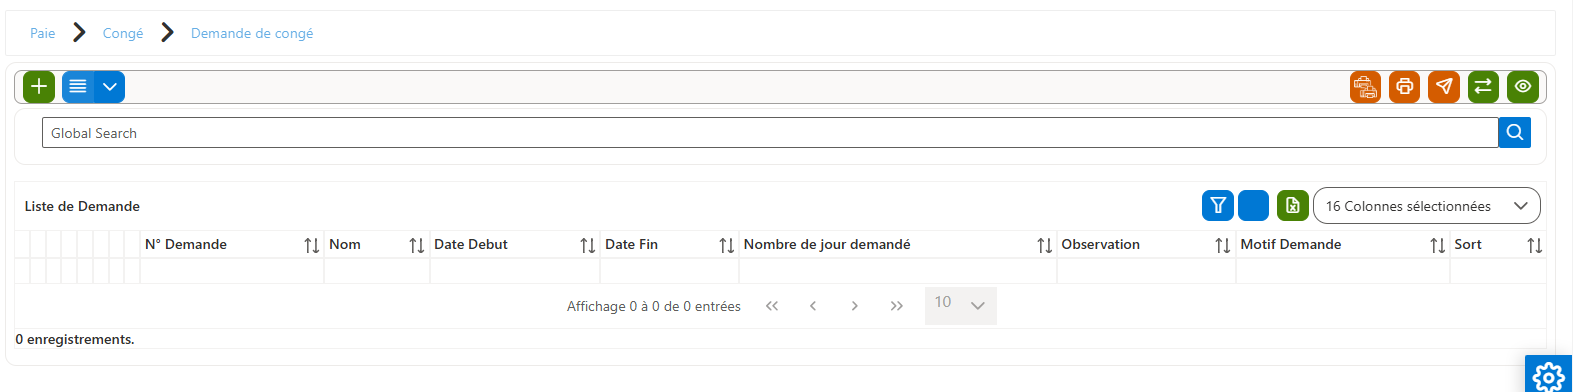Screen dimensions: 1573x392
Task: Sort by N° Demande column arrows
Action: (x=312, y=245)
